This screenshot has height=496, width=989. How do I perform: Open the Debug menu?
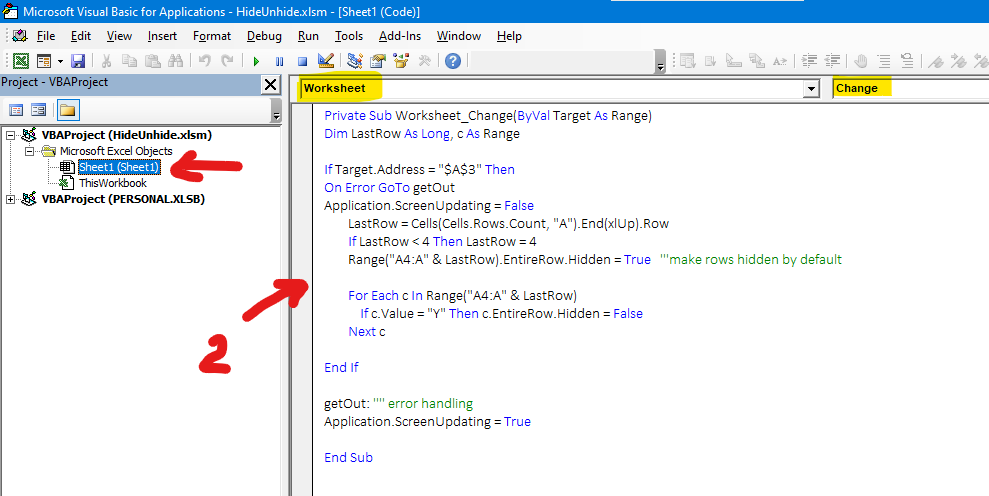click(264, 36)
